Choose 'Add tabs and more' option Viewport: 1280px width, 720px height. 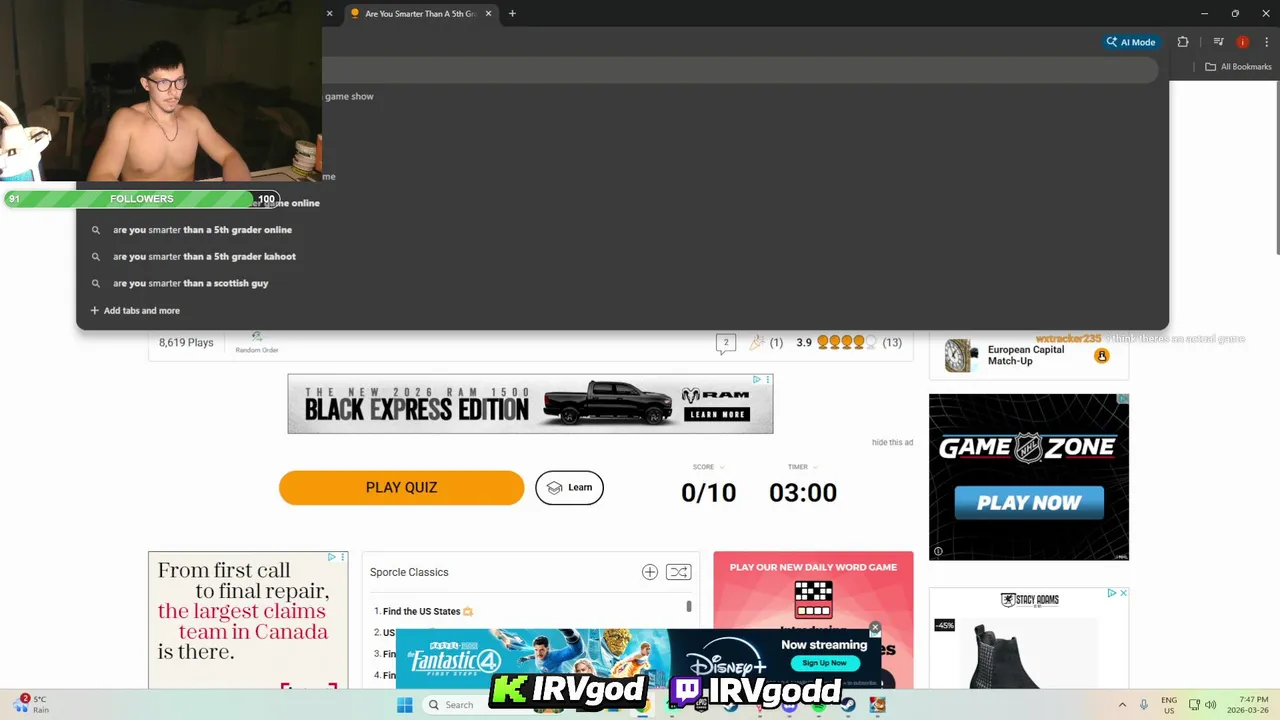pyautogui.click(x=135, y=310)
